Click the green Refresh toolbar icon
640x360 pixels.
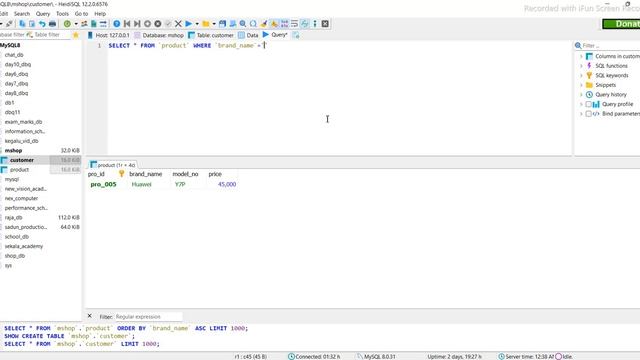pos(67,24)
